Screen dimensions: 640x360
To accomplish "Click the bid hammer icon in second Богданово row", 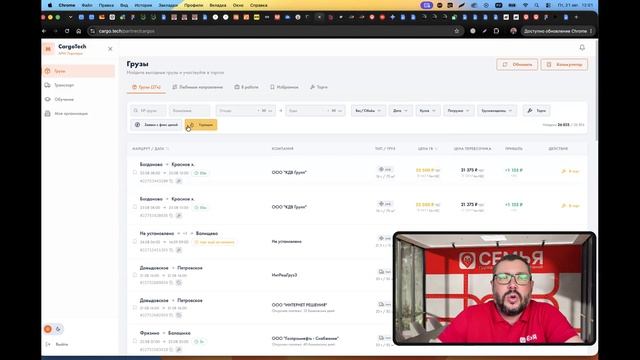I will 179,215.
